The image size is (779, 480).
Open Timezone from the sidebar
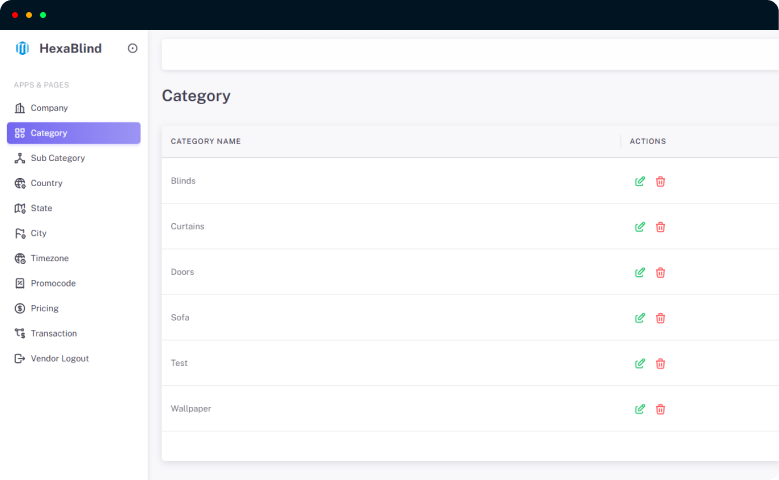(49, 258)
